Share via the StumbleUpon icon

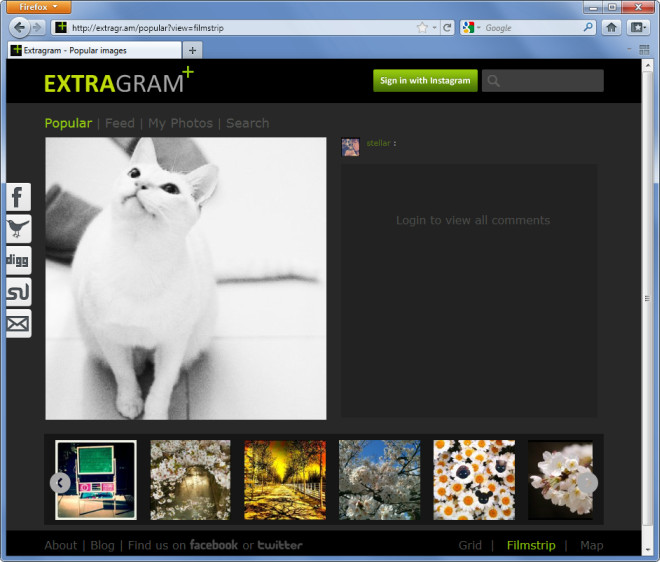(18, 292)
